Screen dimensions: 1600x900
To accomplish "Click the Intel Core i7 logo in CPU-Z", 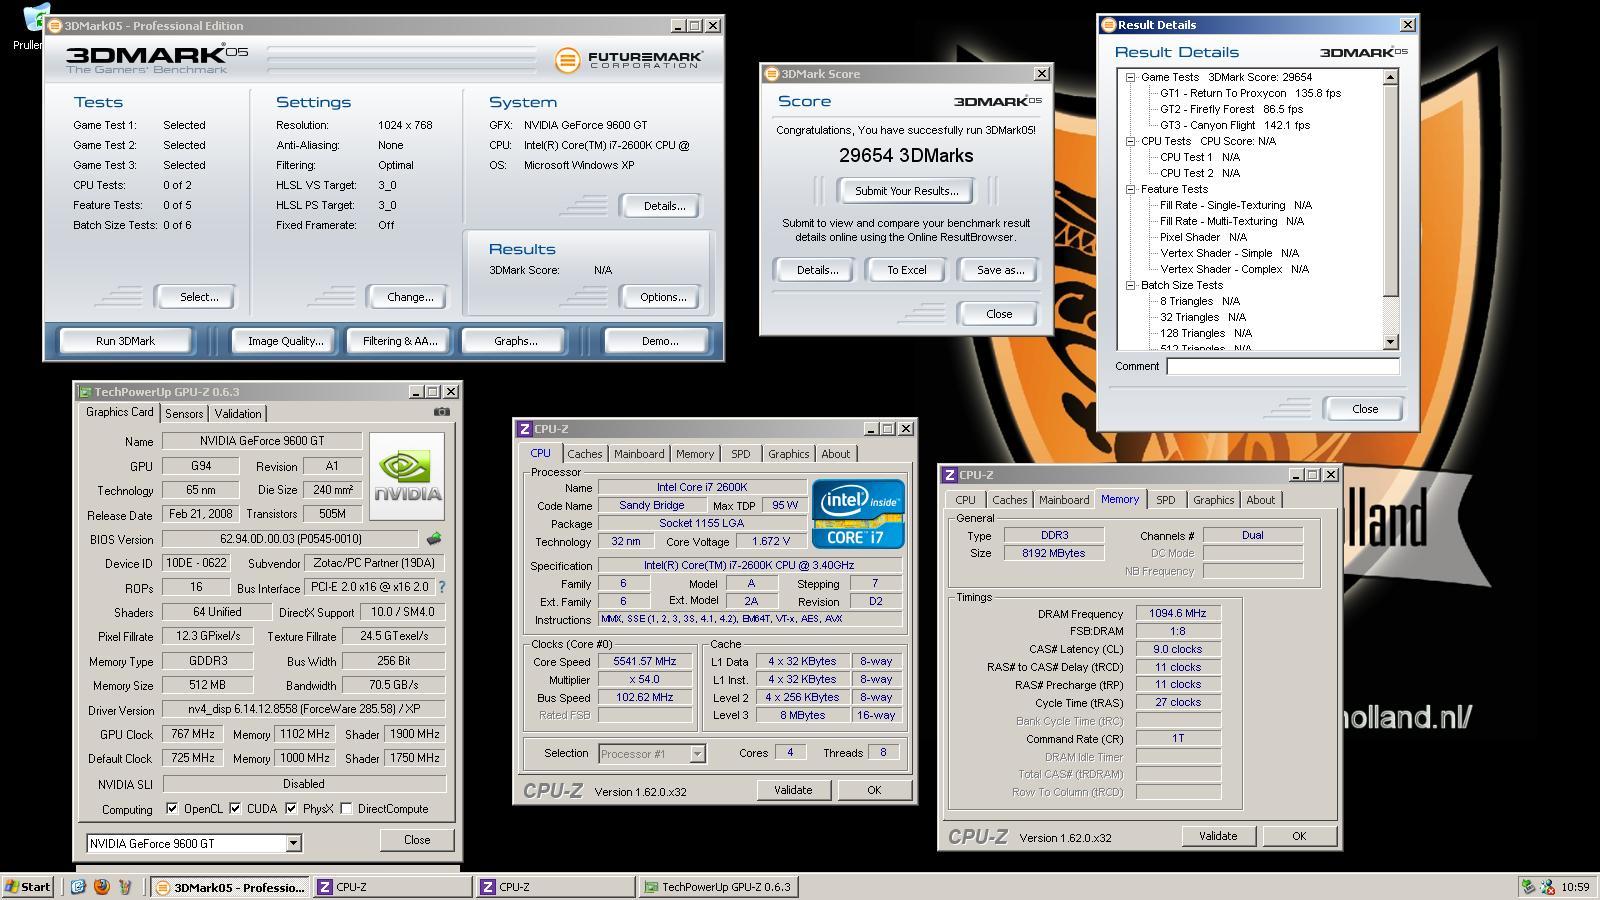I will point(858,514).
